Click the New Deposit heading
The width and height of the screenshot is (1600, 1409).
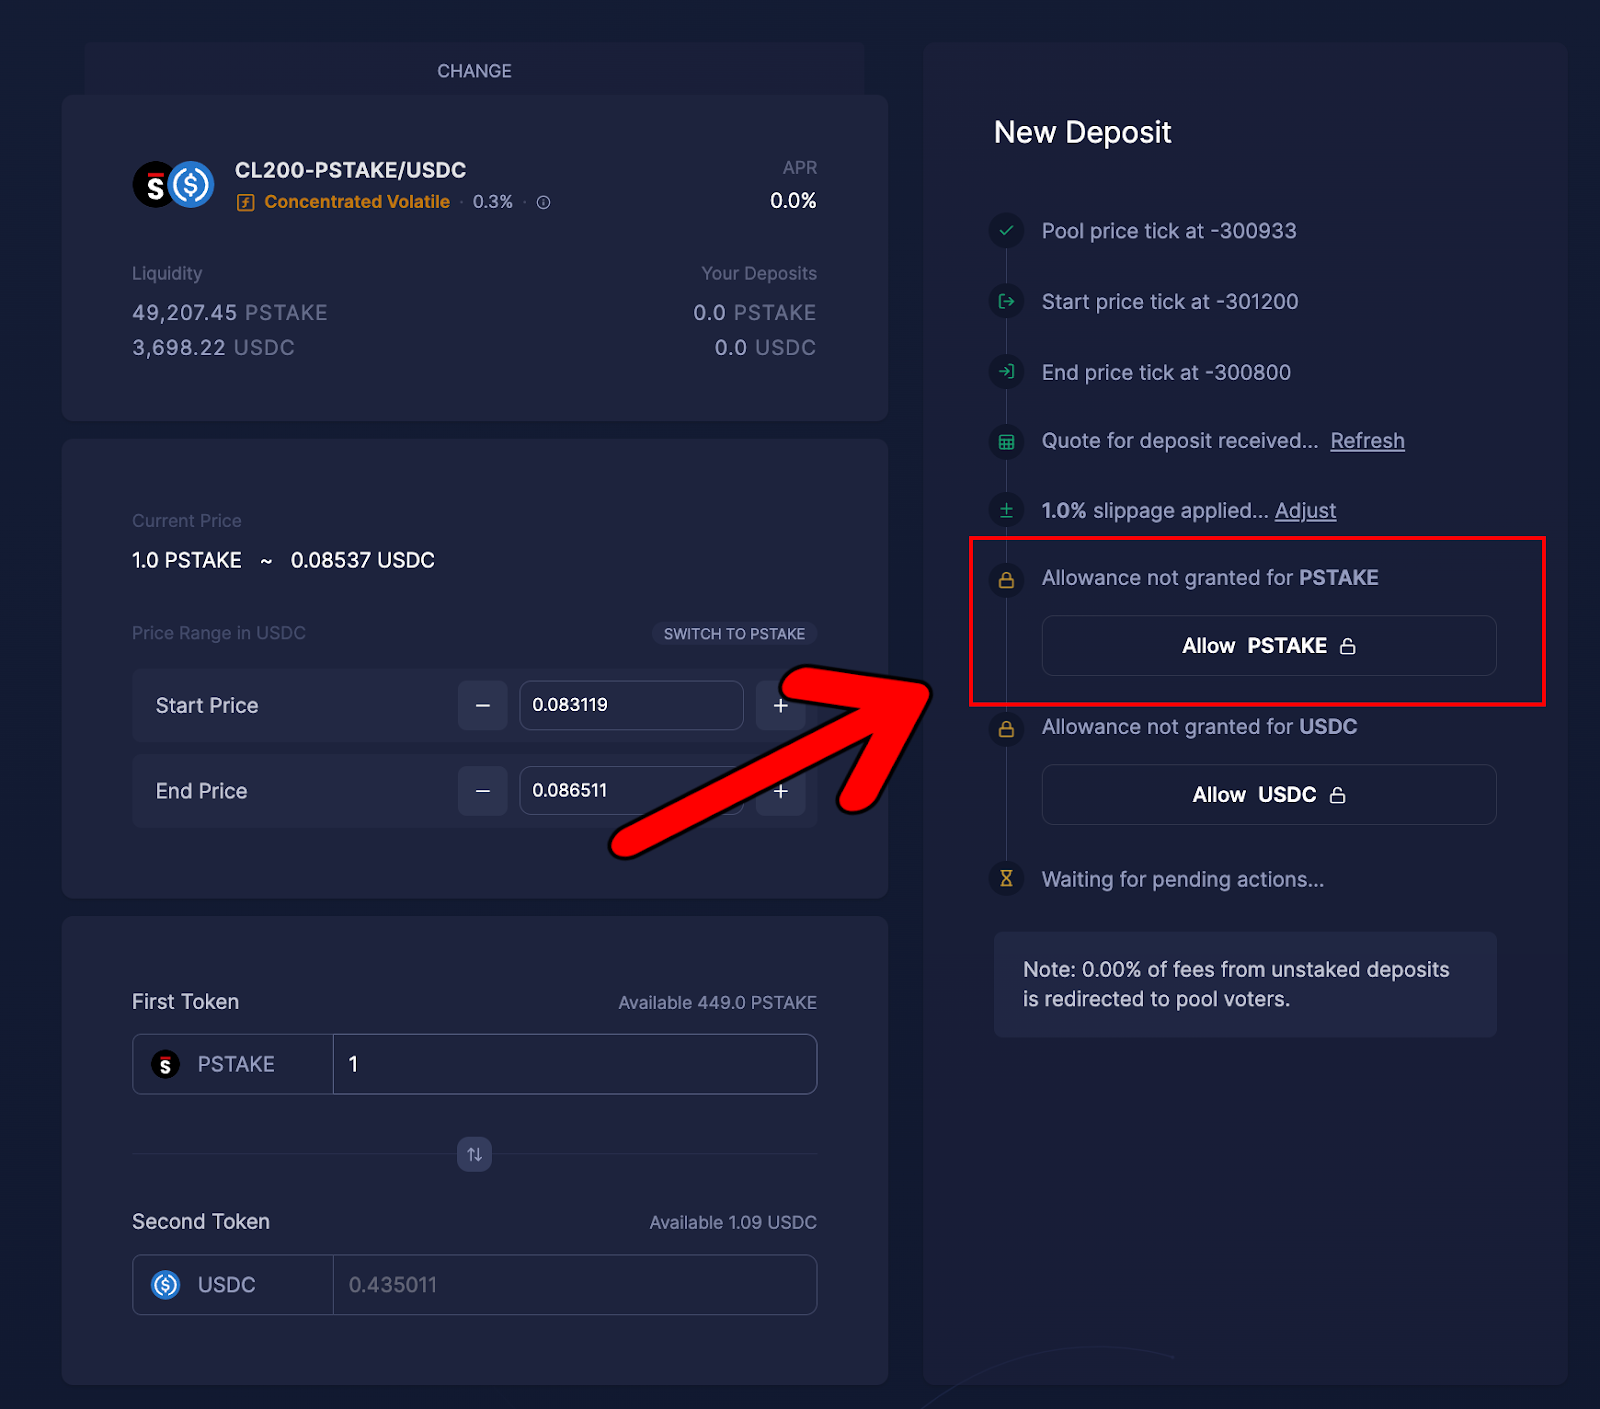(1082, 132)
